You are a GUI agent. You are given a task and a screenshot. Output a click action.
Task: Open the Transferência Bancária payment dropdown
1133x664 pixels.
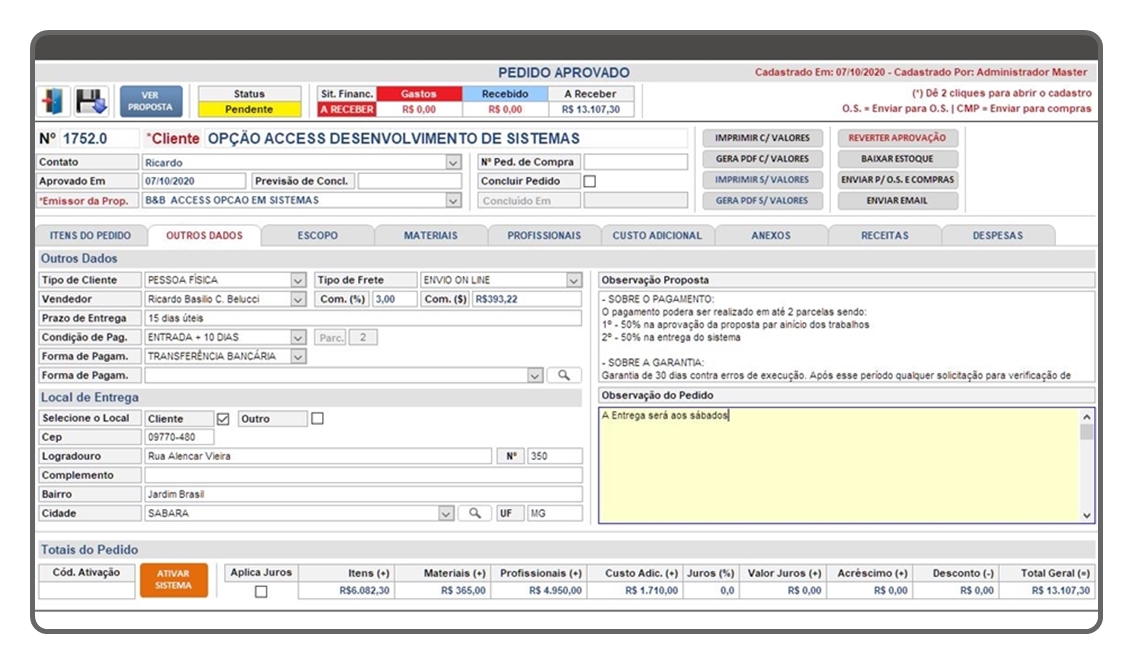click(x=298, y=356)
